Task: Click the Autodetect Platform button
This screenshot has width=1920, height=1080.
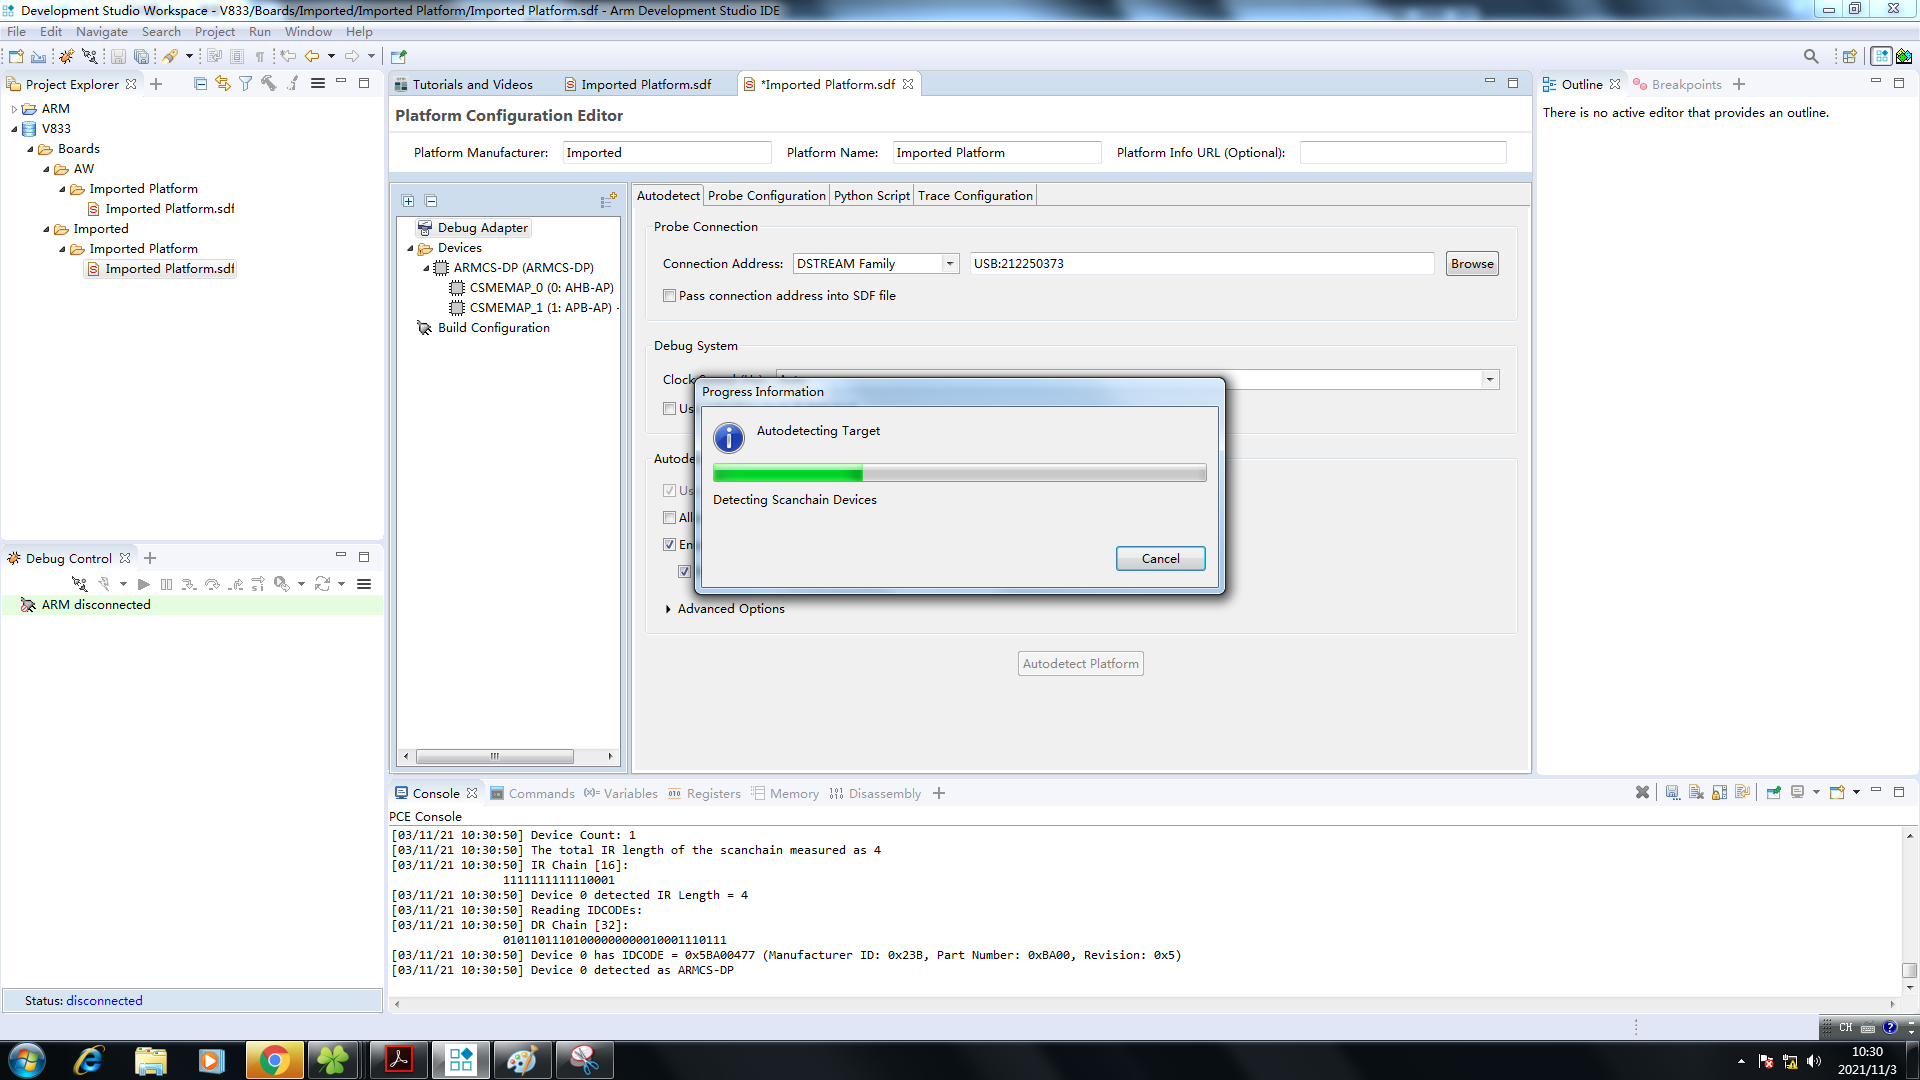Action: [1079, 662]
